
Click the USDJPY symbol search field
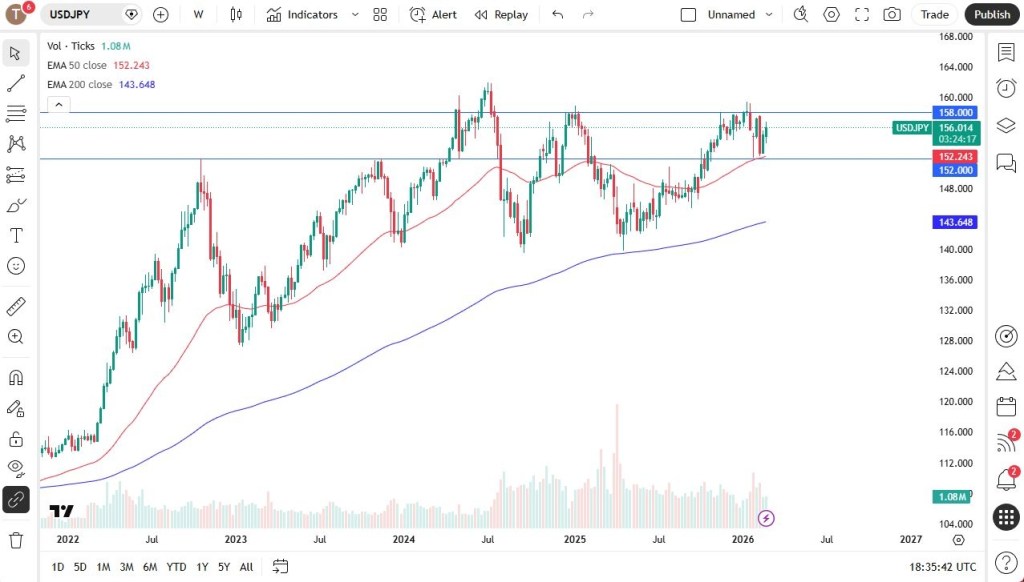pos(84,15)
